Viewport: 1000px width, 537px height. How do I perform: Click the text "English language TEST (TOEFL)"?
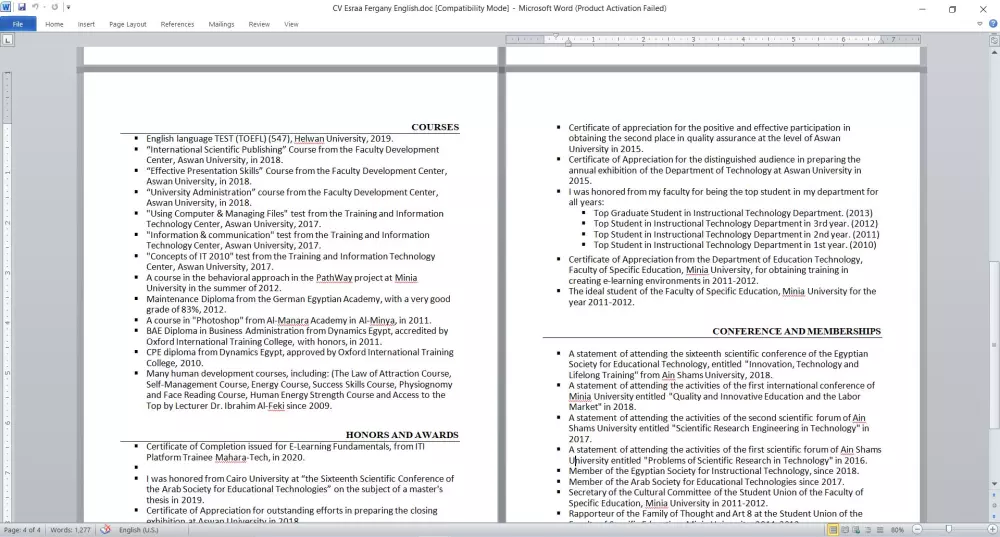(x=206, y=138)
